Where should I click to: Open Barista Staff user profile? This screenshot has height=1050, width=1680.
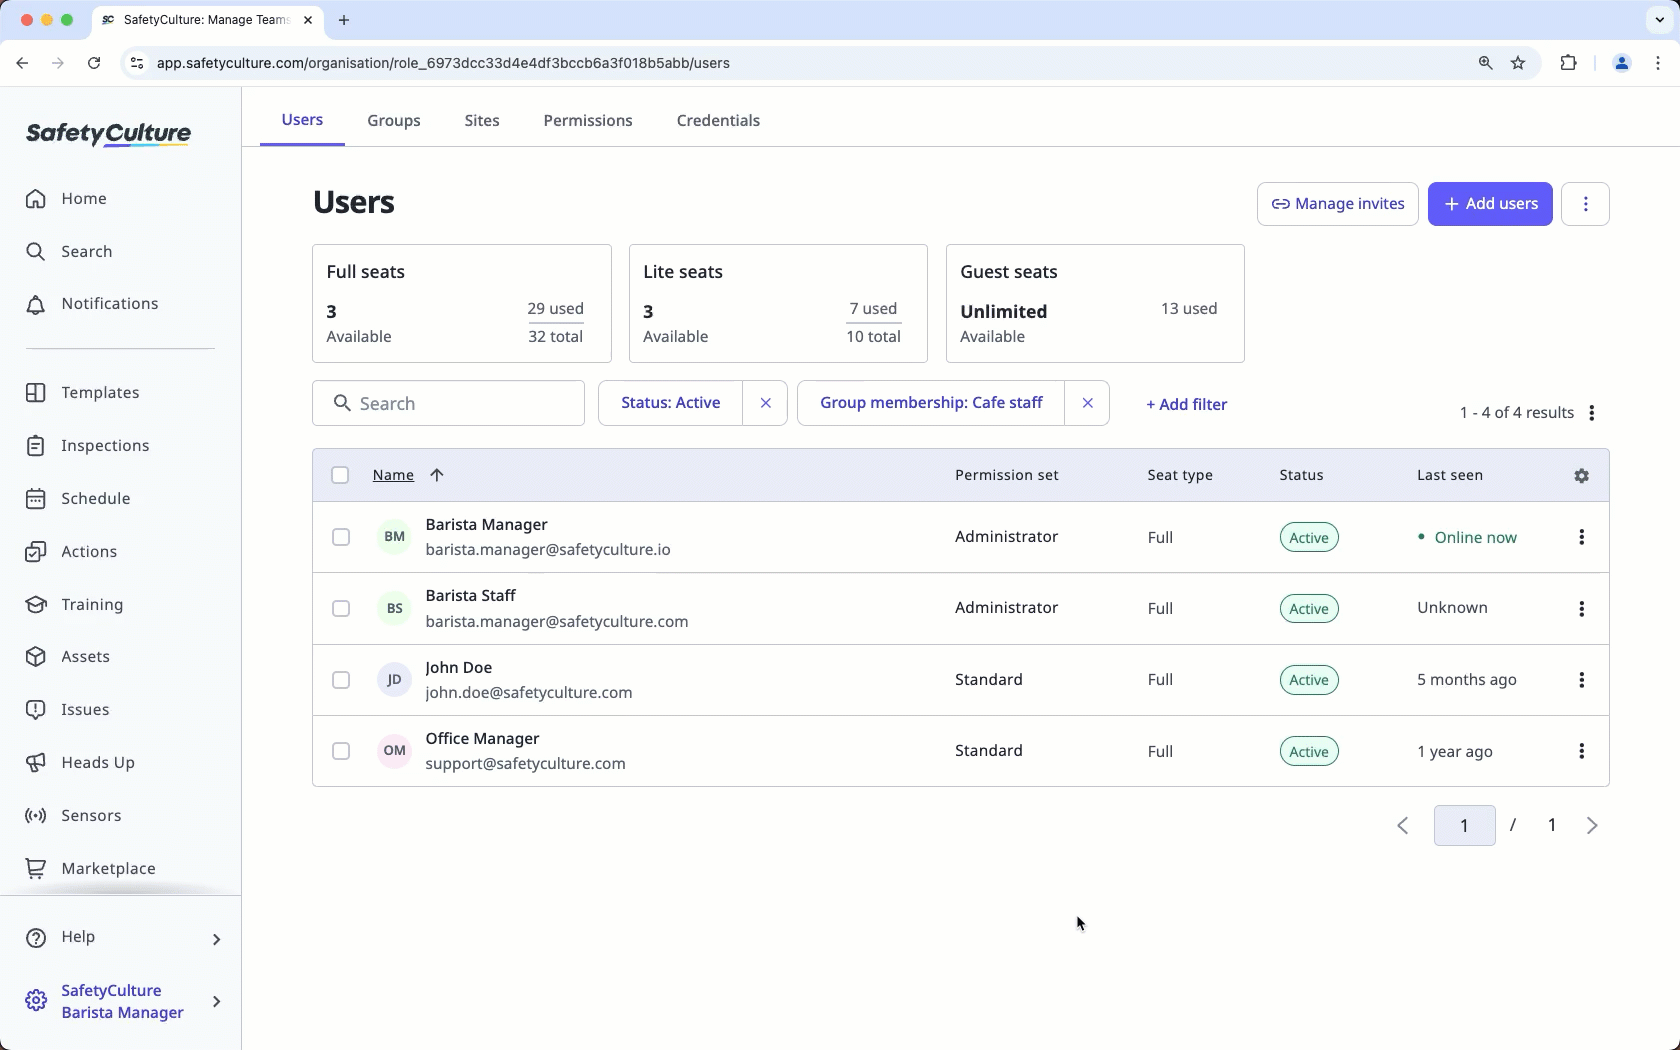(x=470, y=596)
